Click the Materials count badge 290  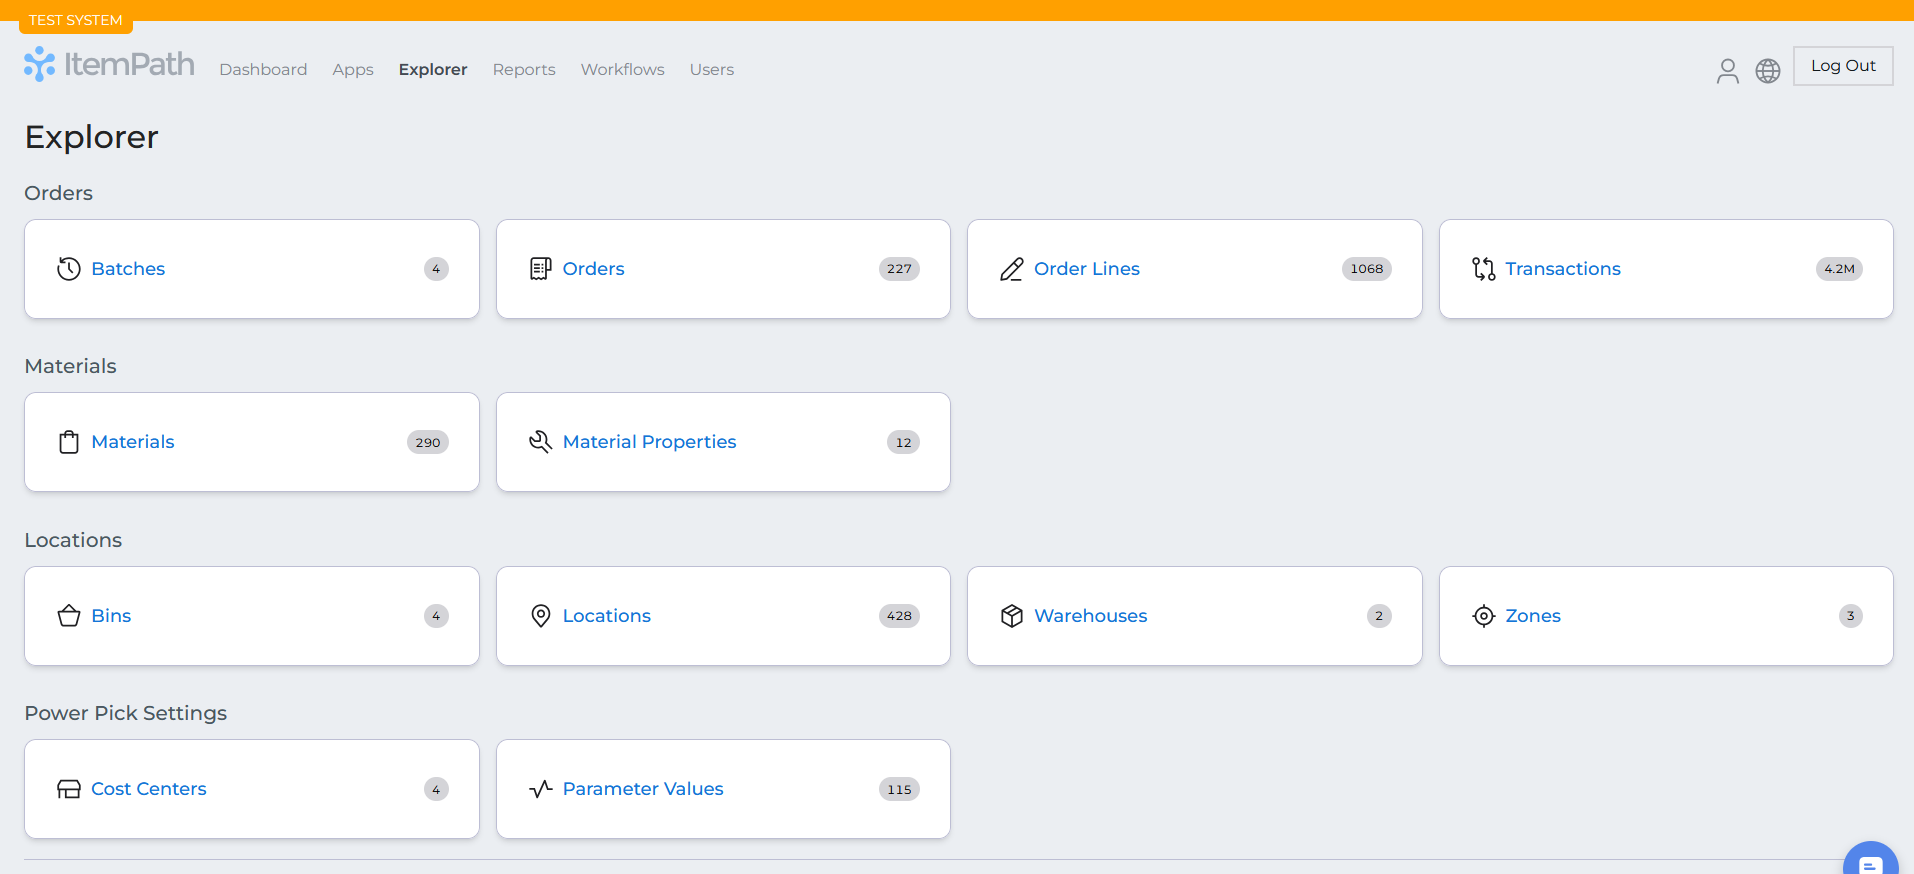point(427,442)
